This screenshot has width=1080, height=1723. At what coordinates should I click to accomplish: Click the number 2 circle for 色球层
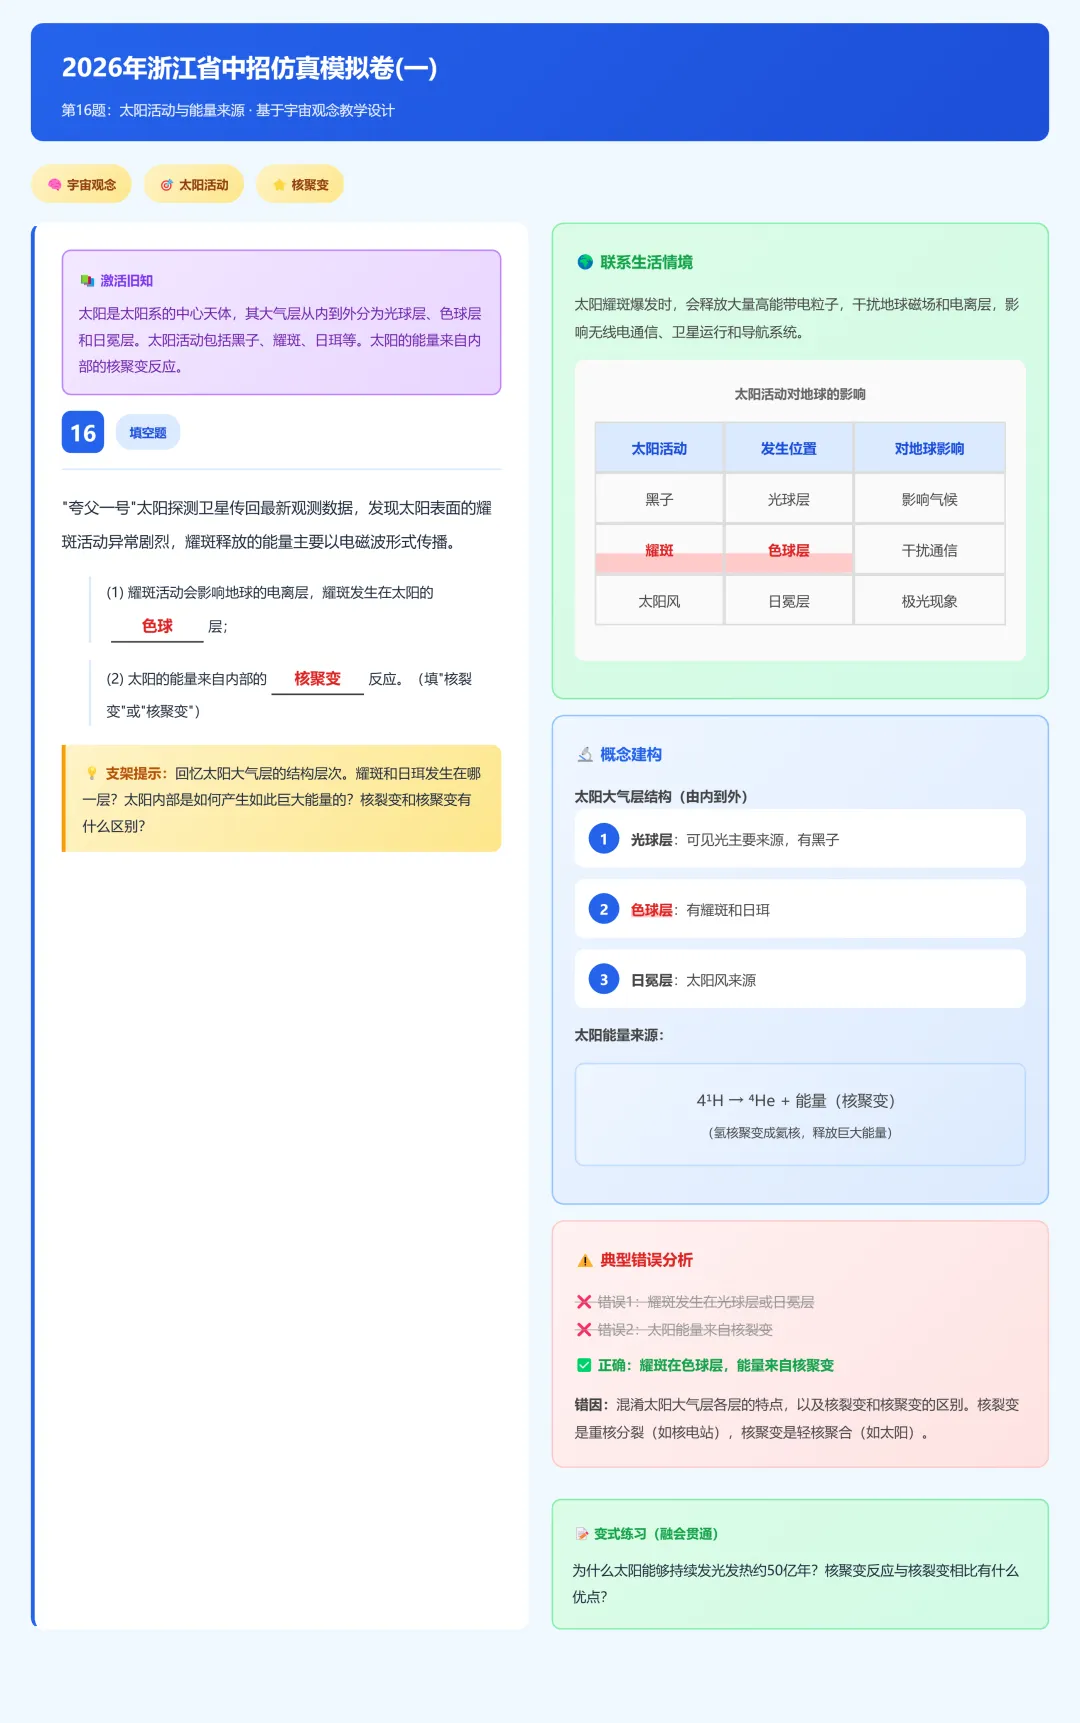click(x=604, y=909)
